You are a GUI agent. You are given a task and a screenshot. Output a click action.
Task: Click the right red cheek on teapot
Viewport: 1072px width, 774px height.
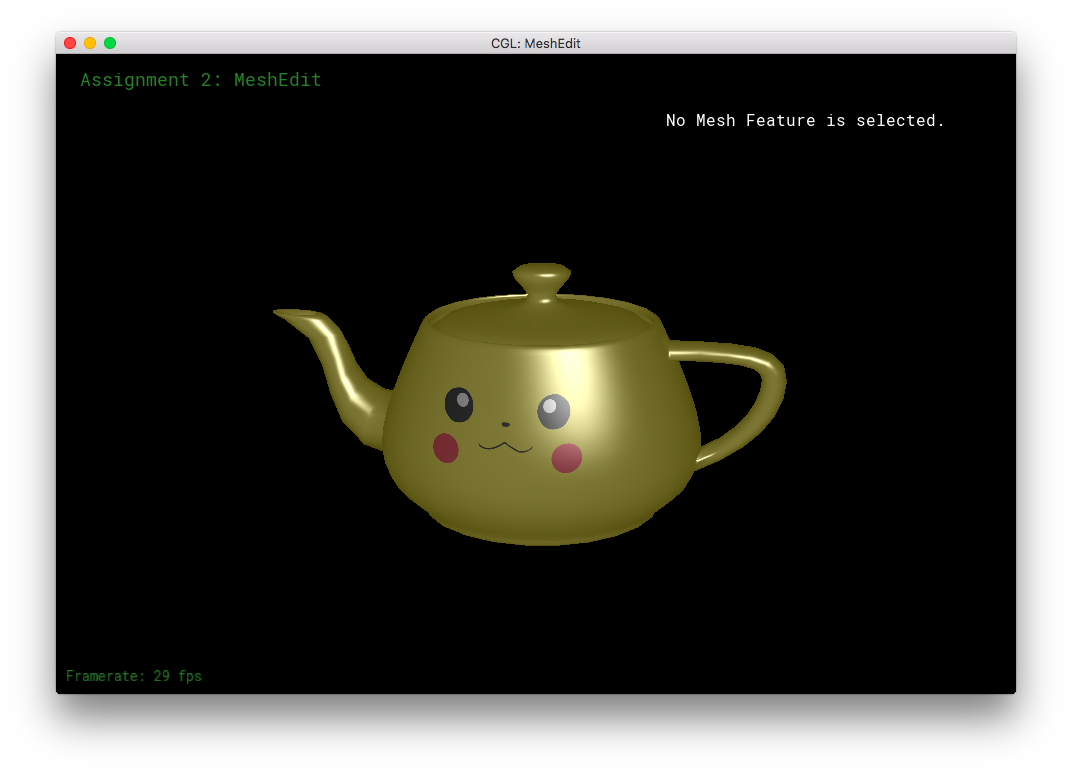567,458
